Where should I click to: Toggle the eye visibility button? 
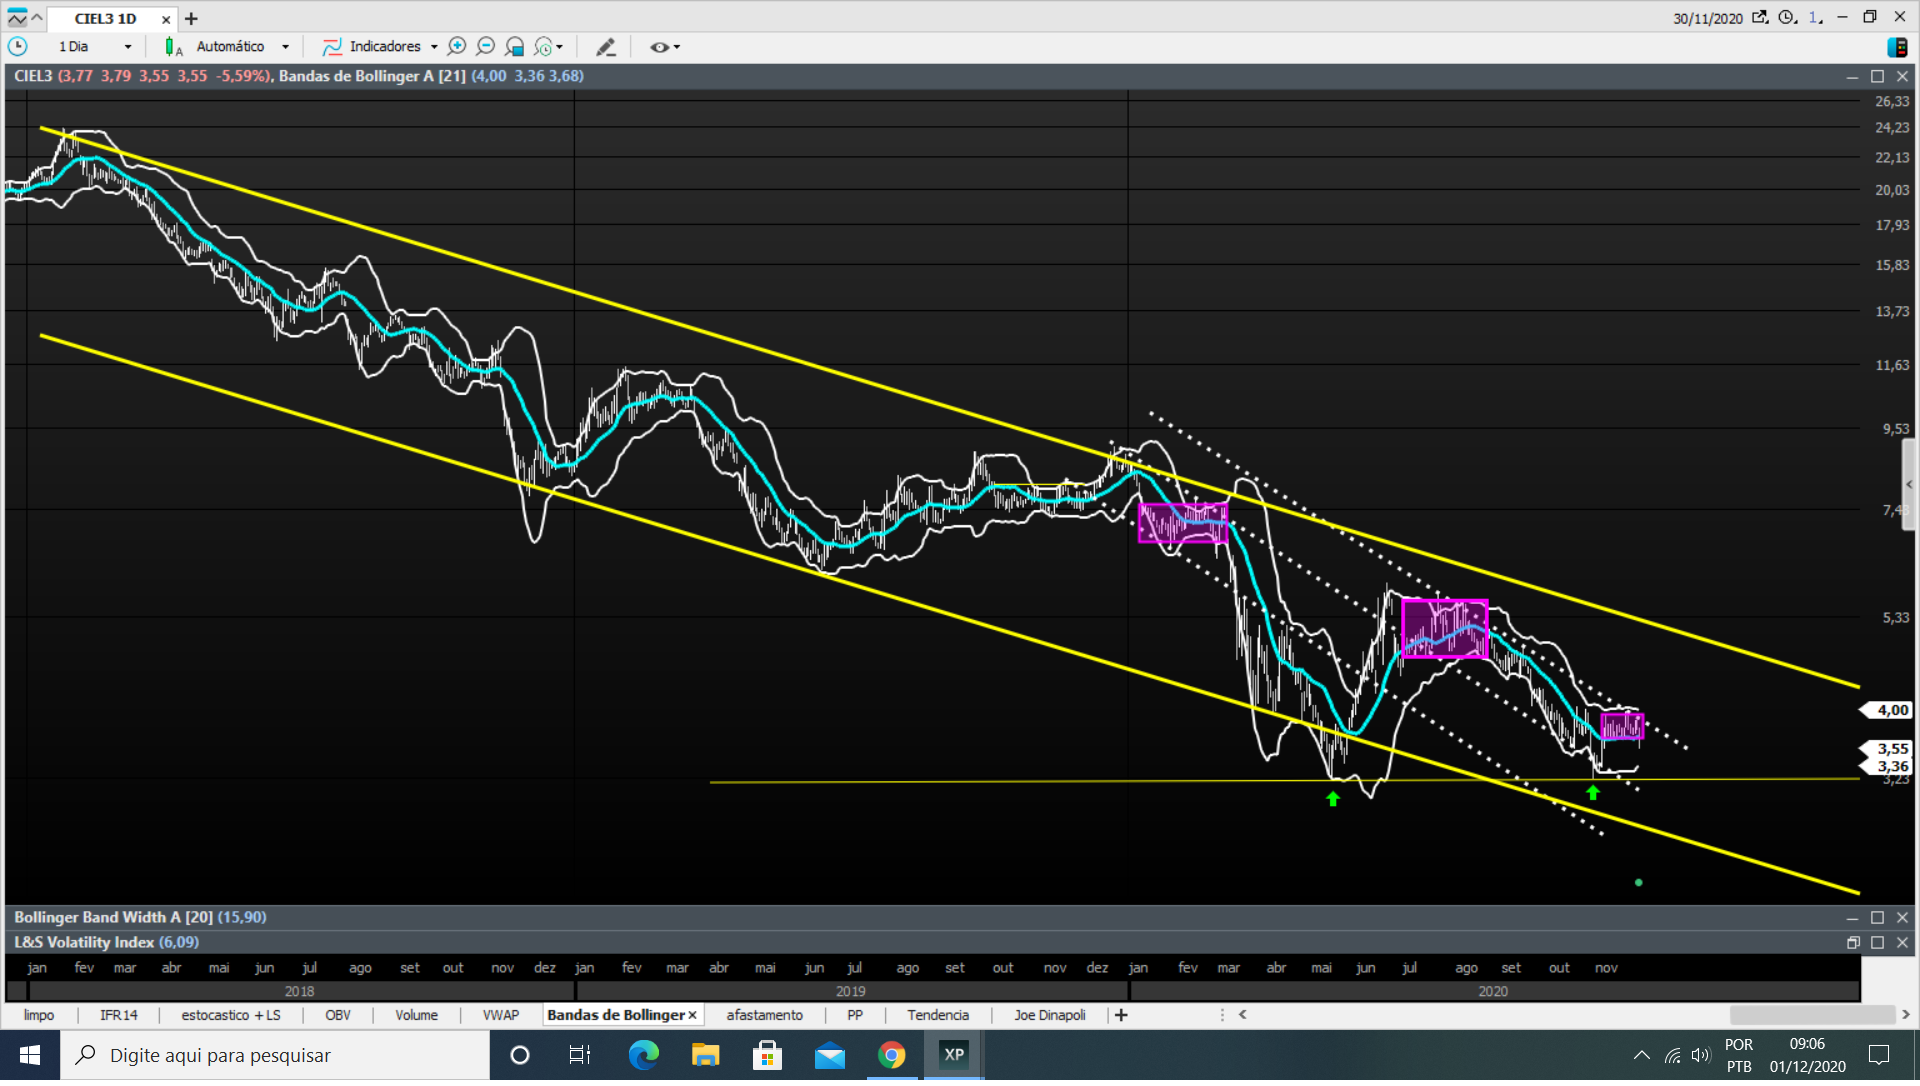(x=659, y=47)
